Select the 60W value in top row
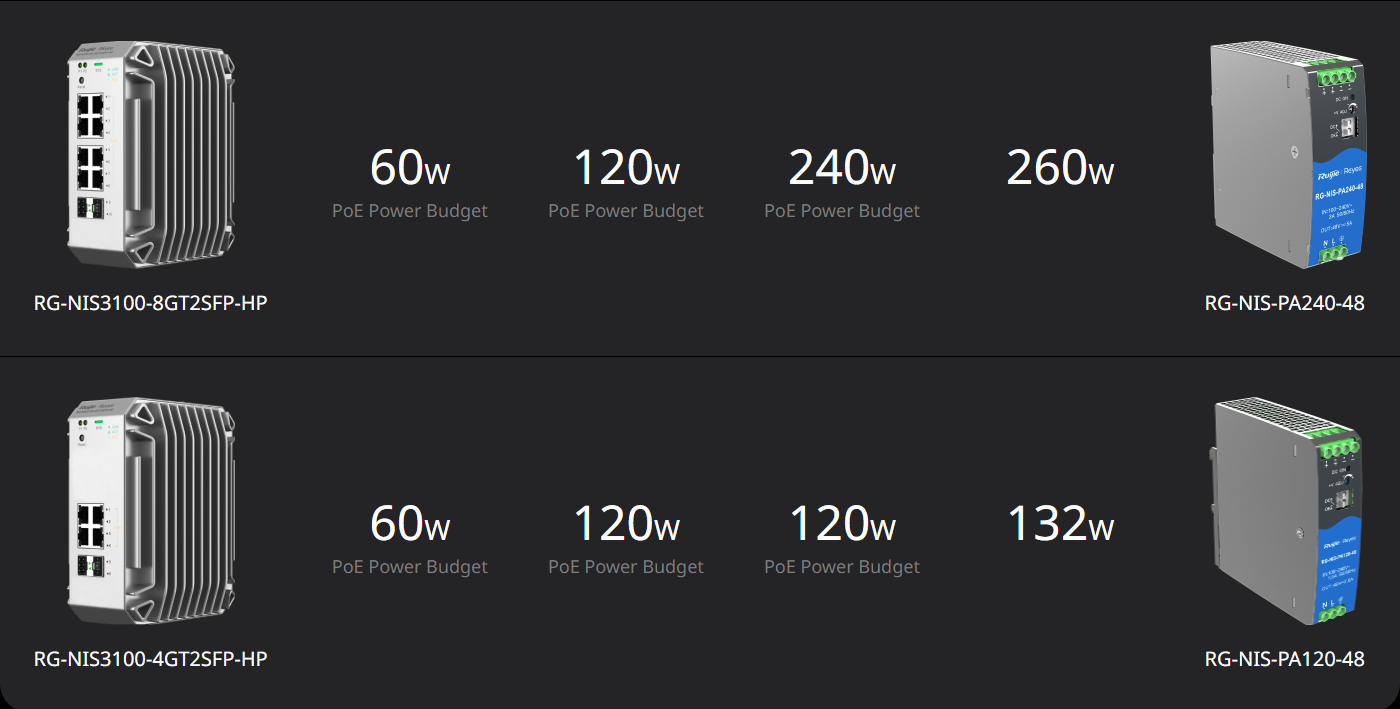 tap(410, 167)
